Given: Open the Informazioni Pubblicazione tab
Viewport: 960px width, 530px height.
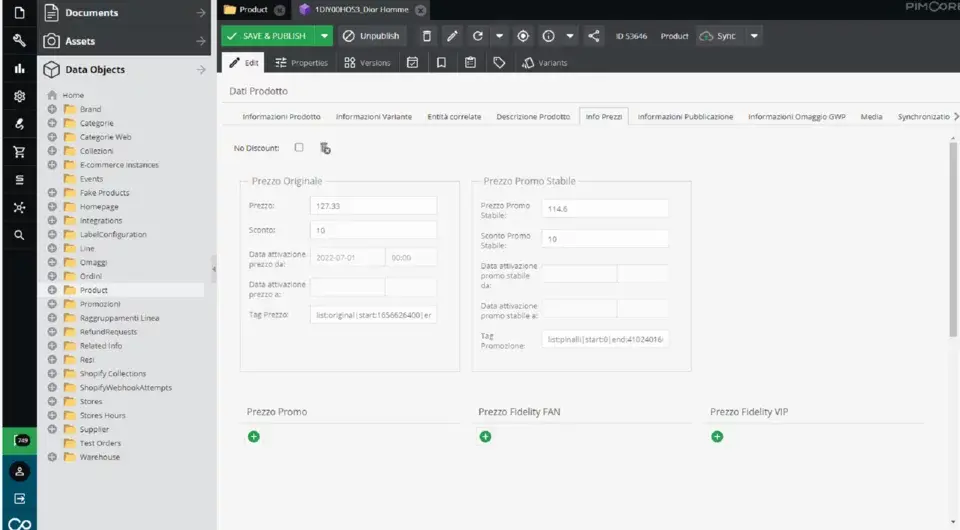Looking at the screenshot, I should (685, 116).
